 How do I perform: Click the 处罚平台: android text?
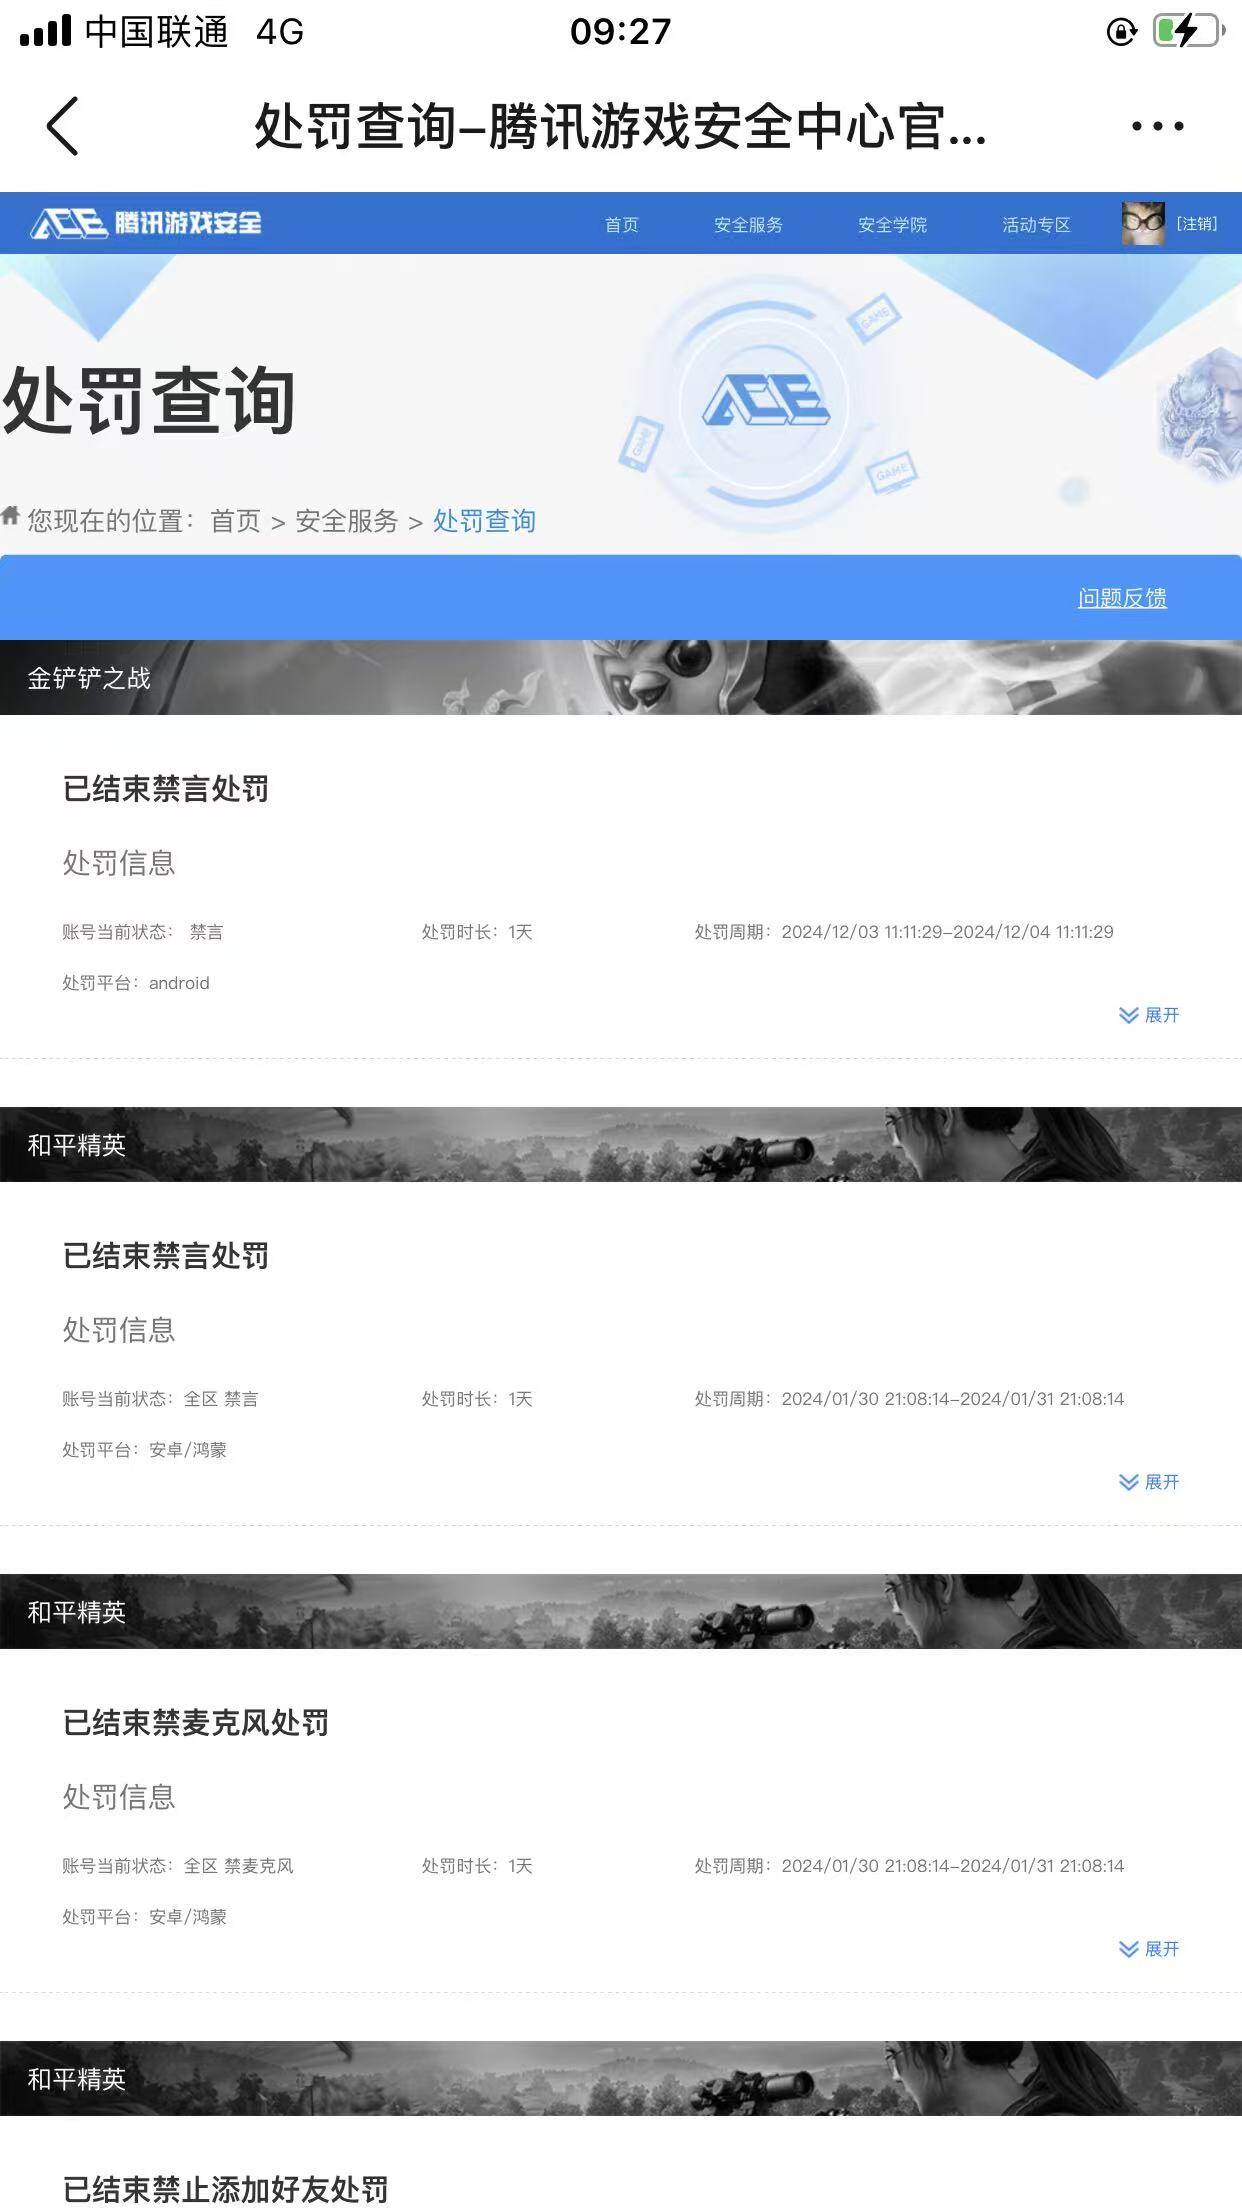coord(136,983)
